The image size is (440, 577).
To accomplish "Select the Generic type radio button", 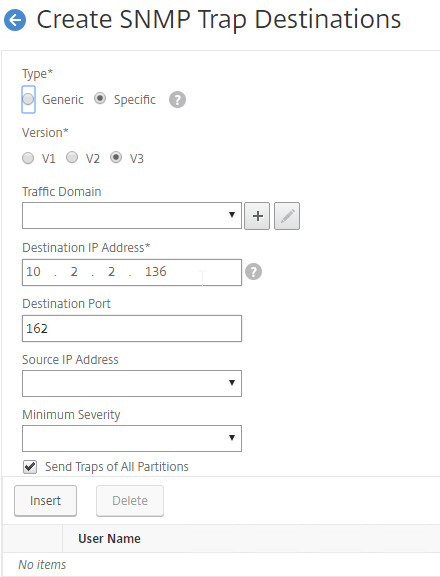I will point(28,99).
